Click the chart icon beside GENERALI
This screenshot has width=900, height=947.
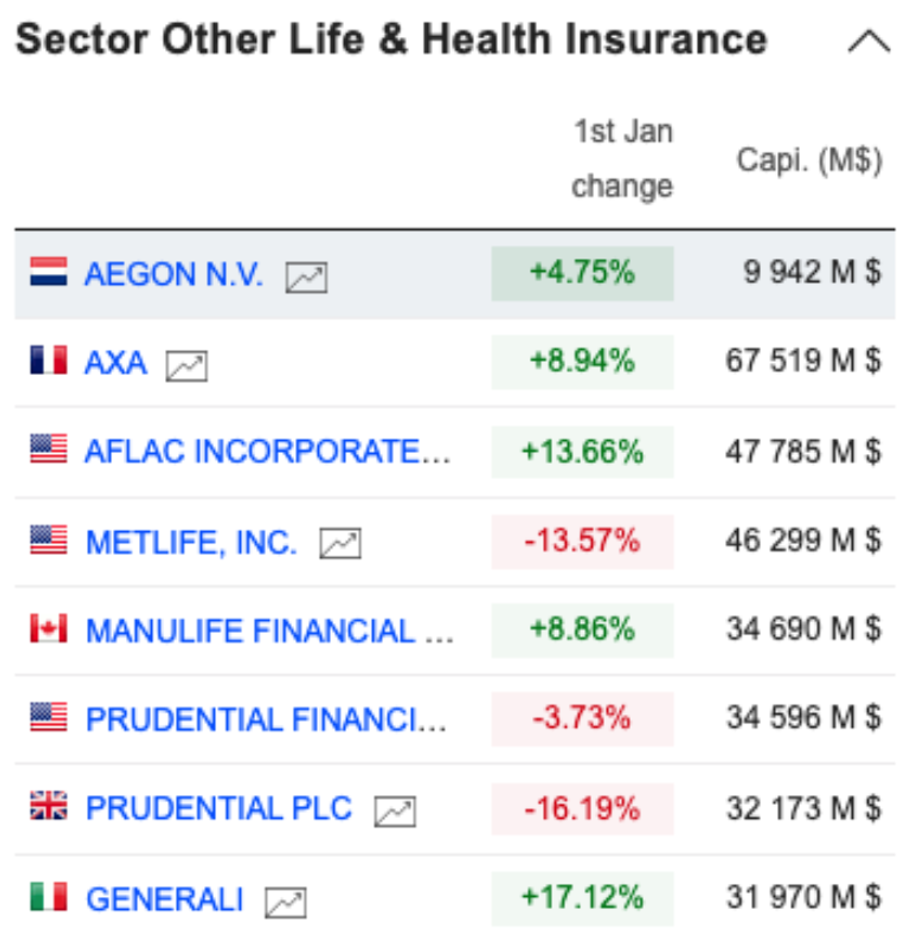(x=286, y=902)
